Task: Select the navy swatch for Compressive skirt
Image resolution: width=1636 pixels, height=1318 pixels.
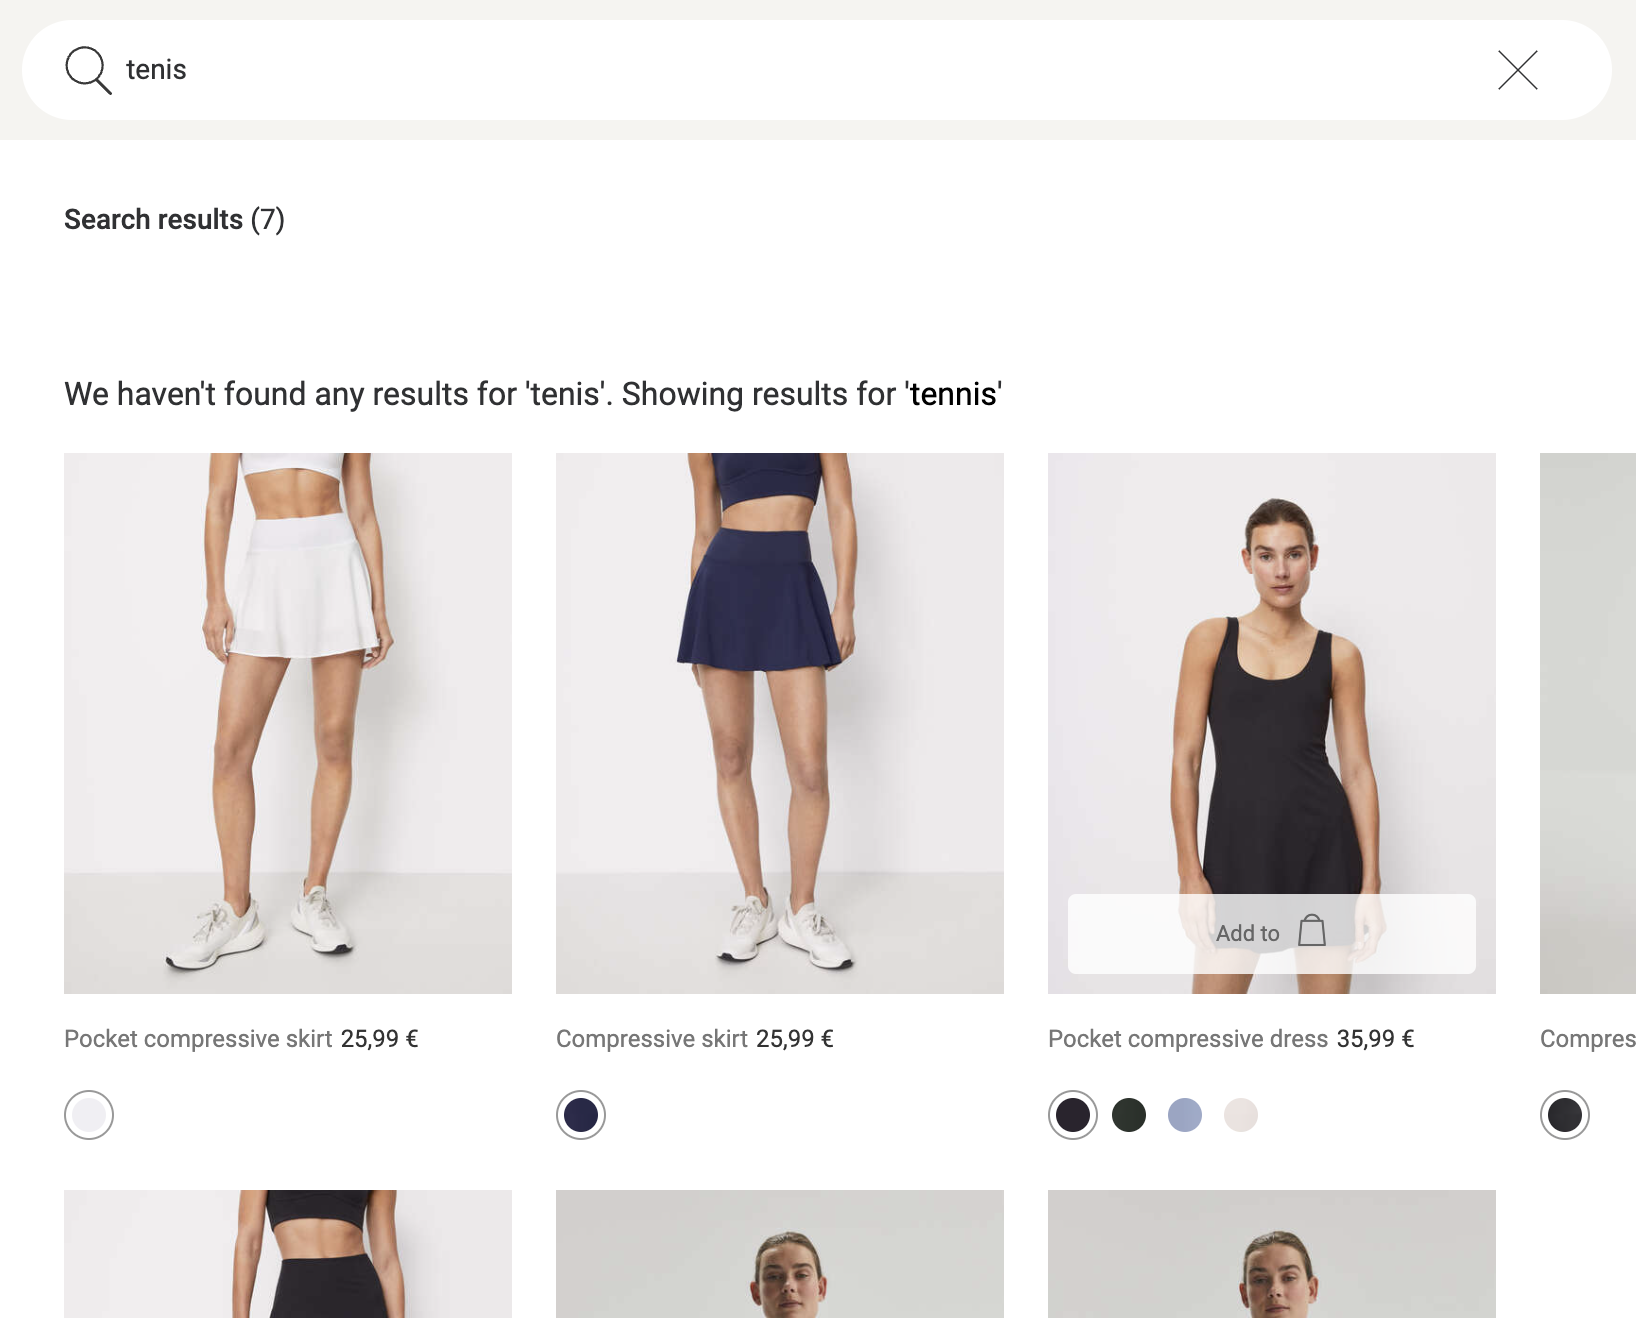Action: [581, 1115]
